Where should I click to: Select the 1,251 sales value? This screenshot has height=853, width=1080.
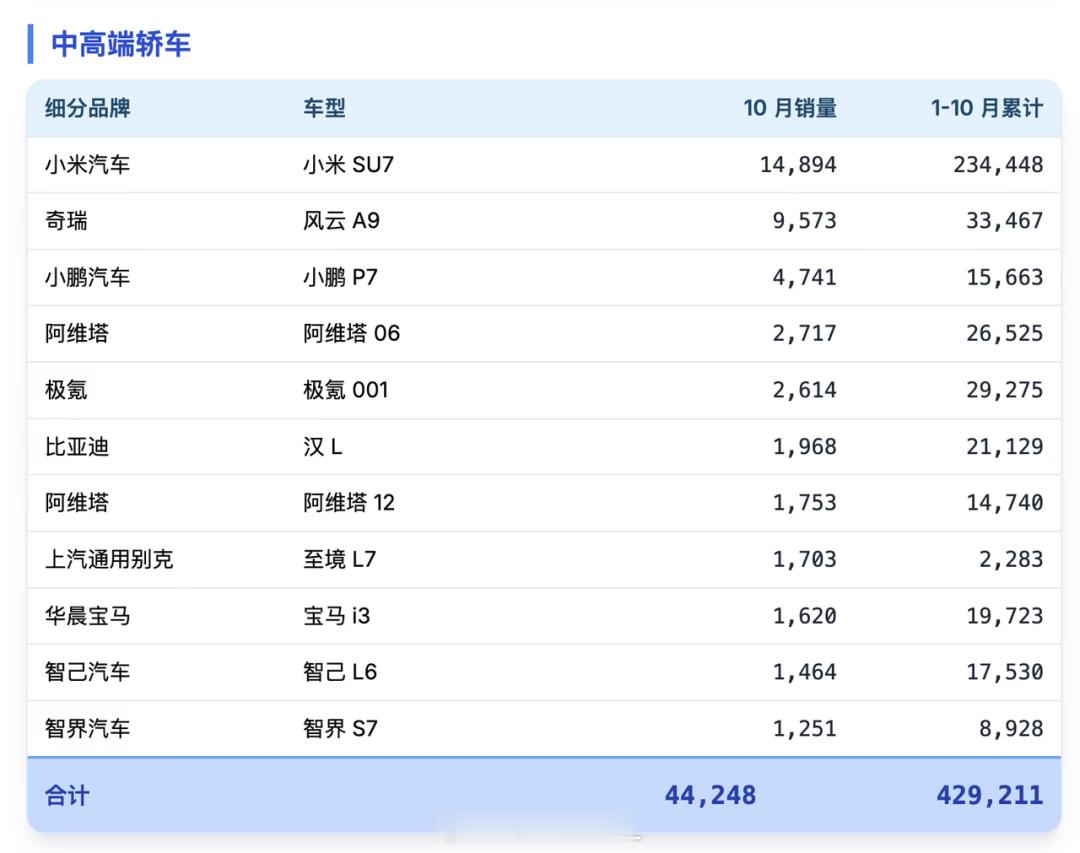pos(804,728)
